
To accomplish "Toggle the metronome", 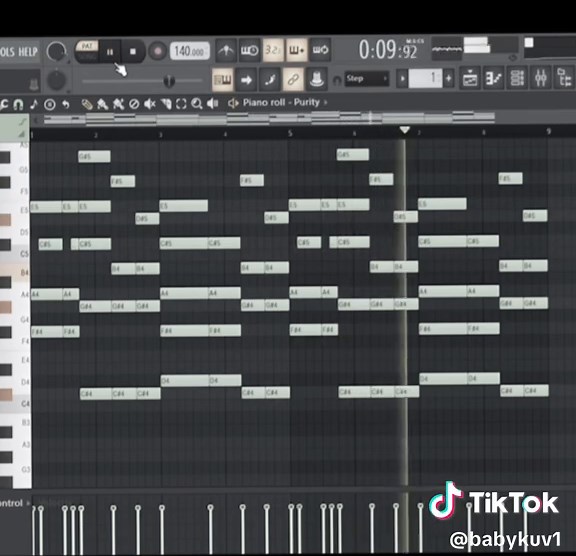I will [226, 50].
